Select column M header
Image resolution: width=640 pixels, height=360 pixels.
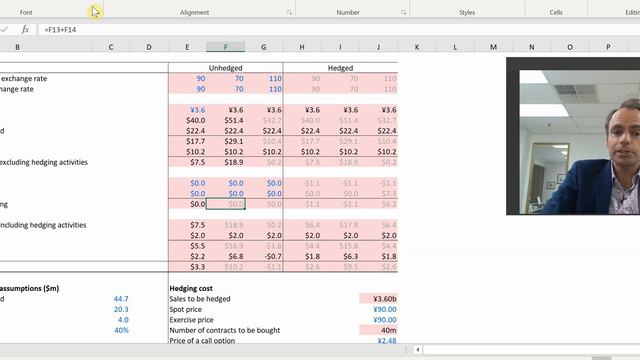pos(493,47)
